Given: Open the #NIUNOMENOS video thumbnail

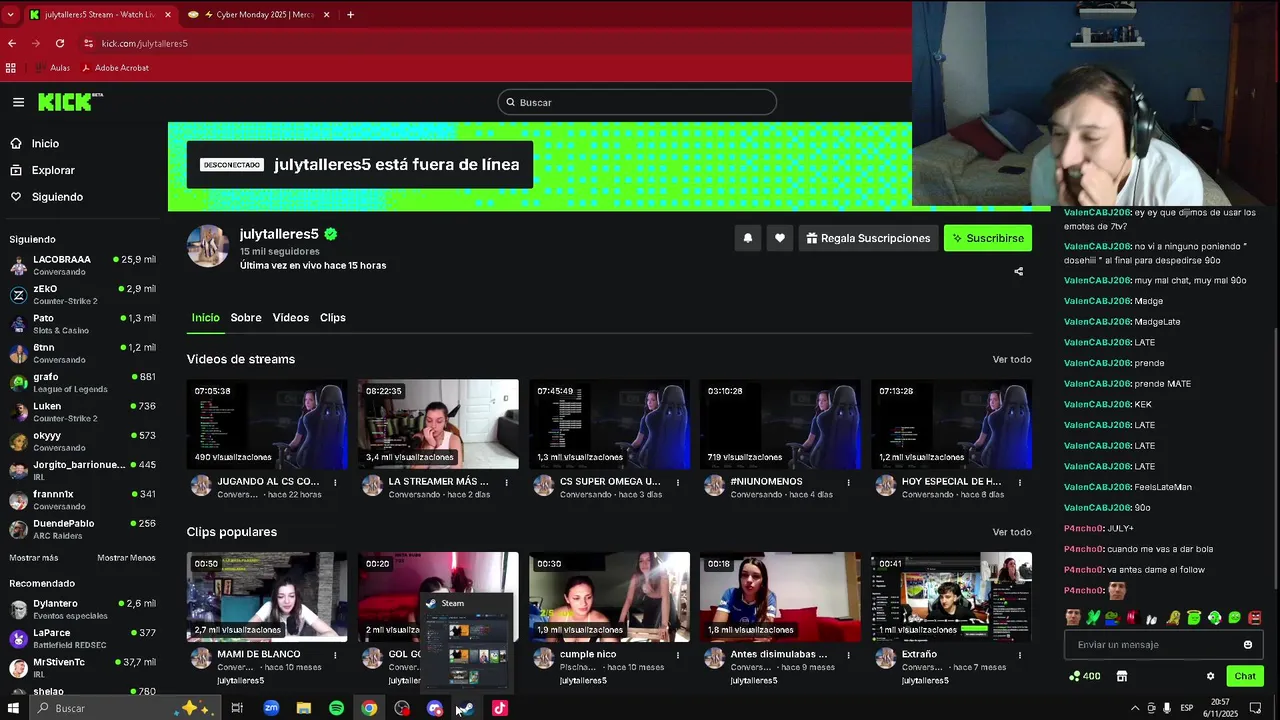Looking at the screenshot, I should pyautogui.click(x=780, y=424).
